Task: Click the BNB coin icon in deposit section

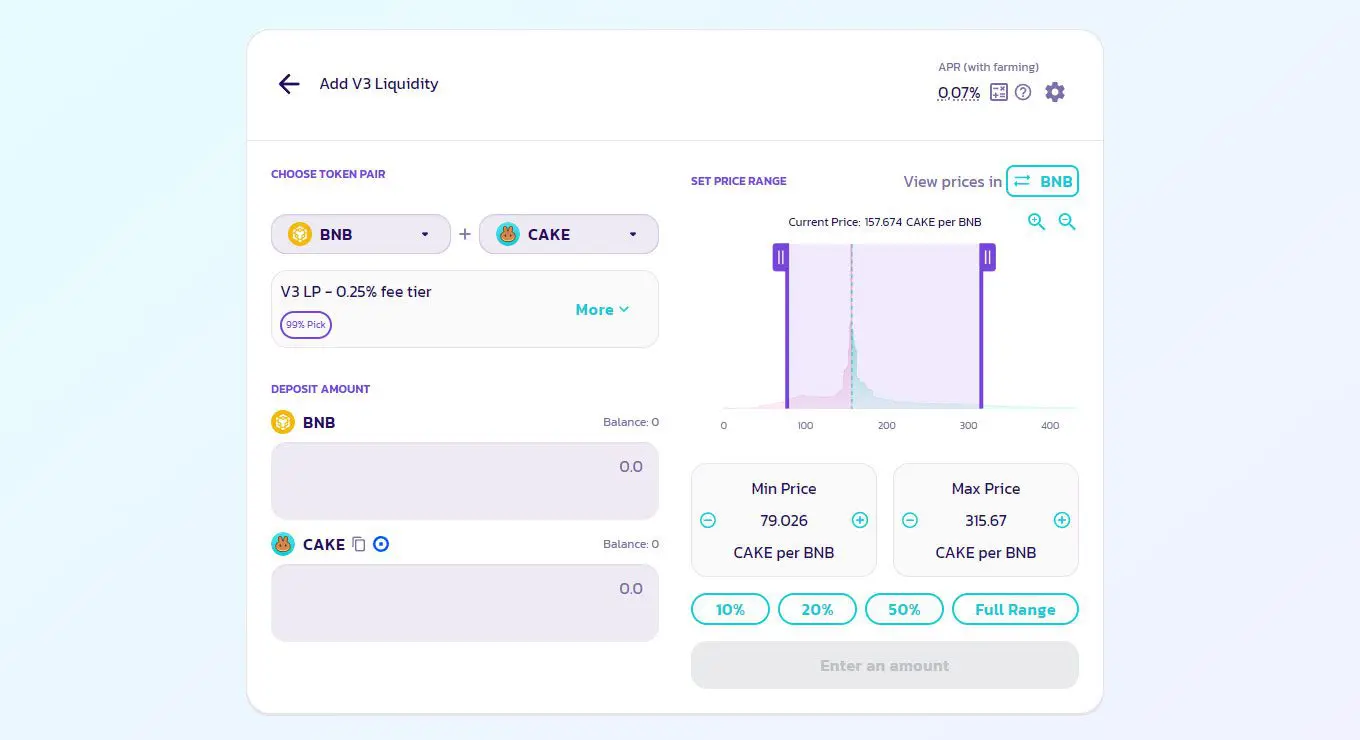Action: coord(283,422)
